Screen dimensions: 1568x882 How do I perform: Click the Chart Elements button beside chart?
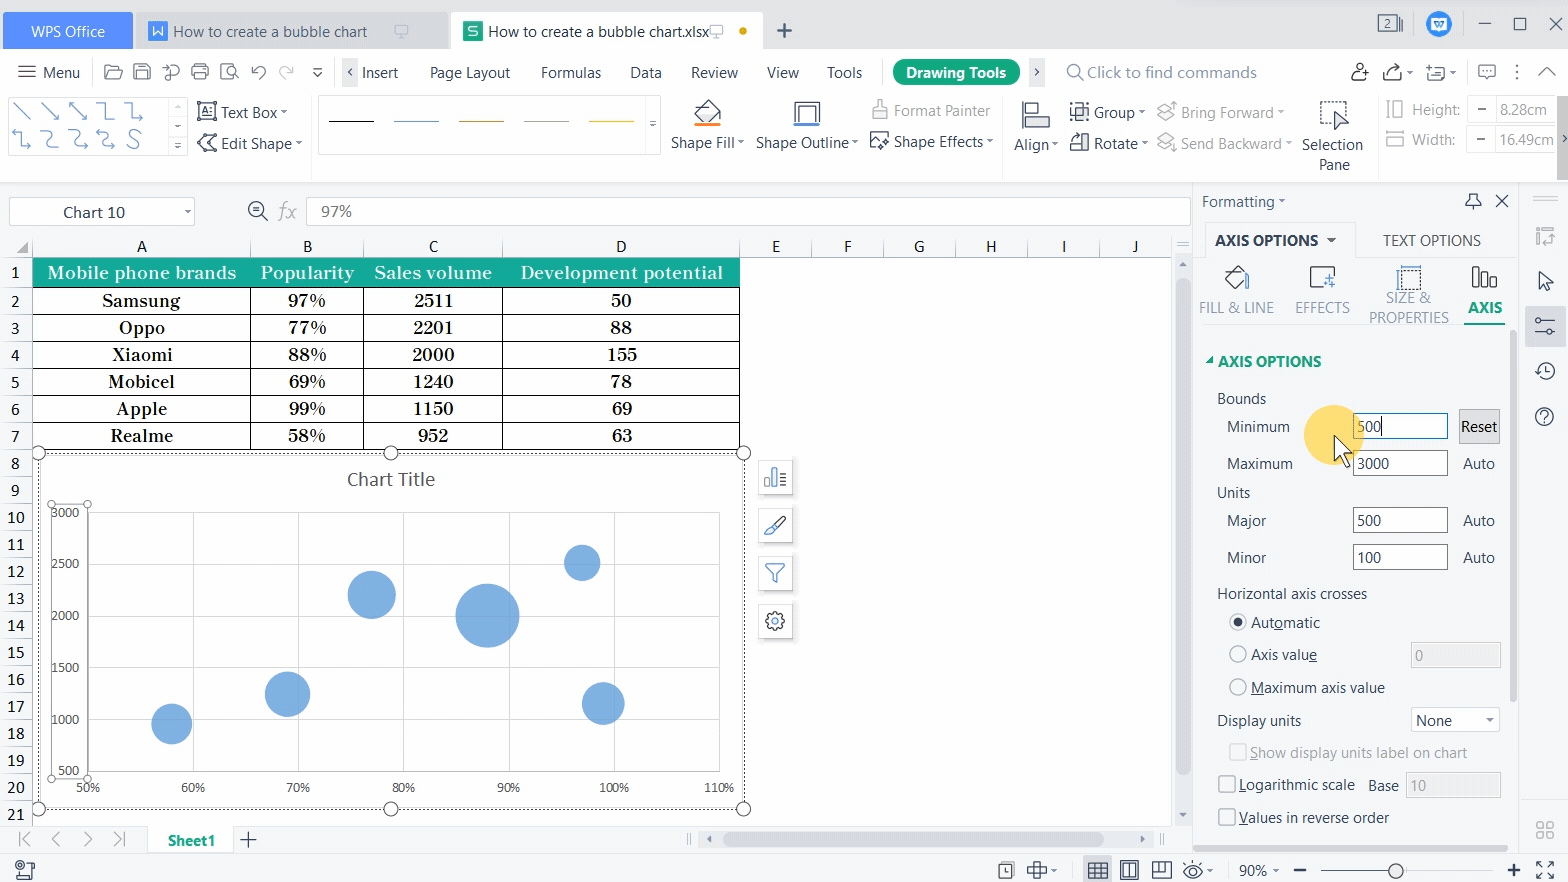775,478
